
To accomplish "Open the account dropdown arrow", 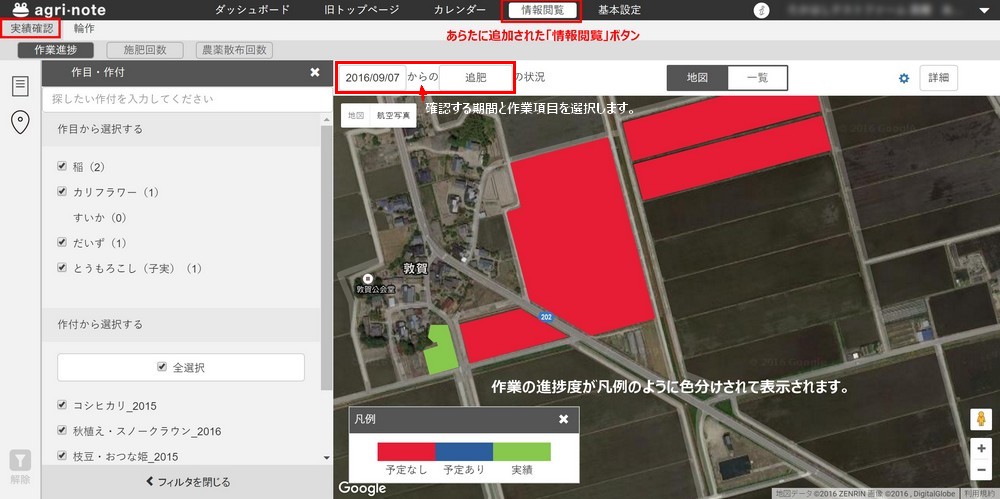I will pos(983,11).
